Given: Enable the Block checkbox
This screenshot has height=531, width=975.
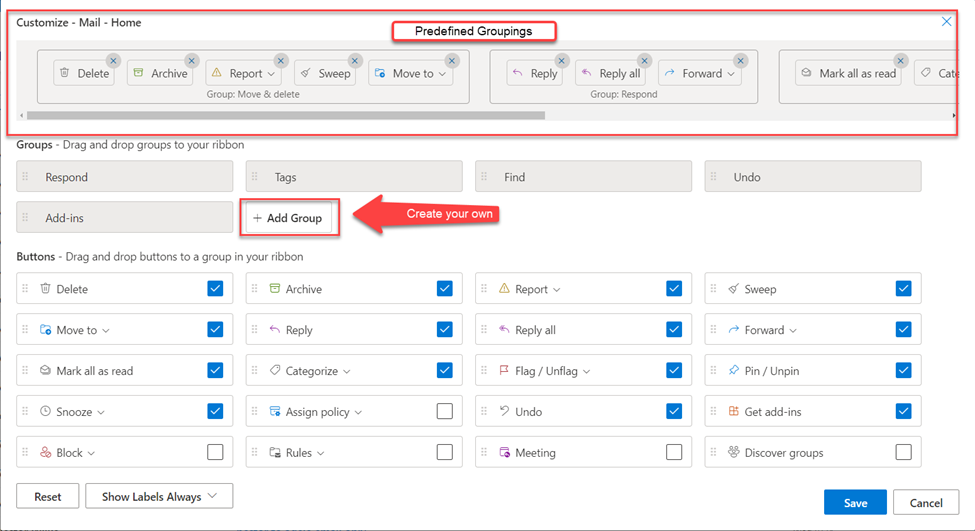Looking at the screenshot, I should click(215, 453).
